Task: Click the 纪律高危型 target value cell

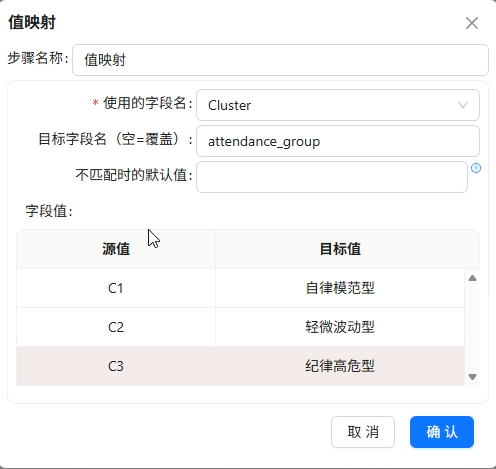Action: tap(340, 366)
